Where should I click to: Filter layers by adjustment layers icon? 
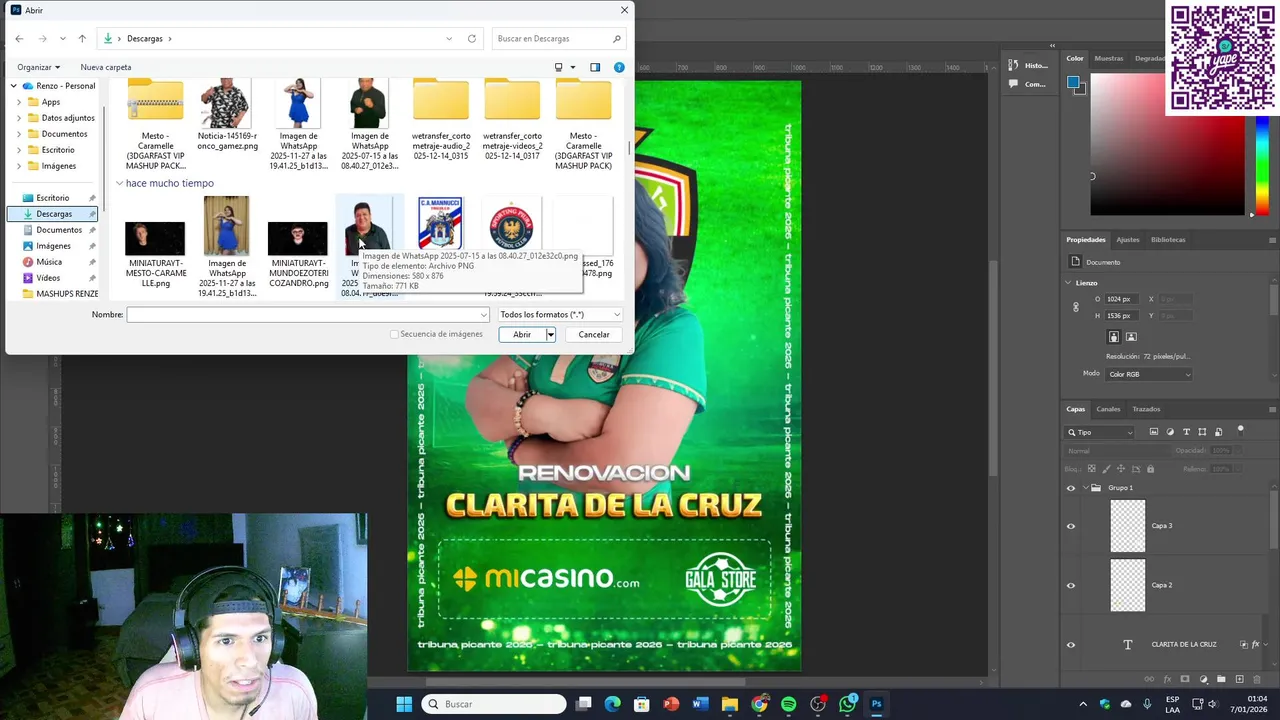click(x=1170, y=432)
